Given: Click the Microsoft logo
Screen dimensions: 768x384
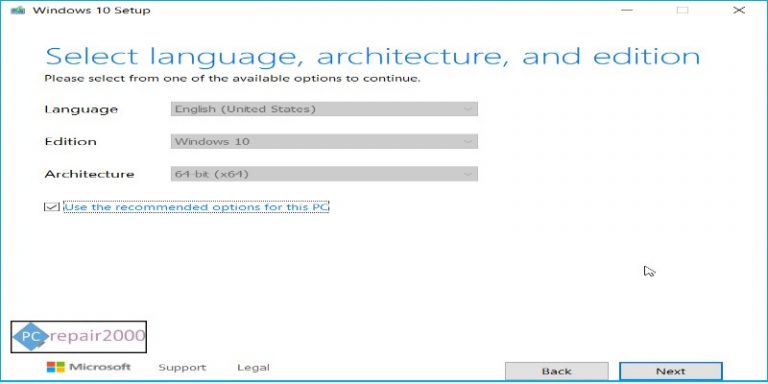Looking at the screenshot, I should (x=89, y=367).
